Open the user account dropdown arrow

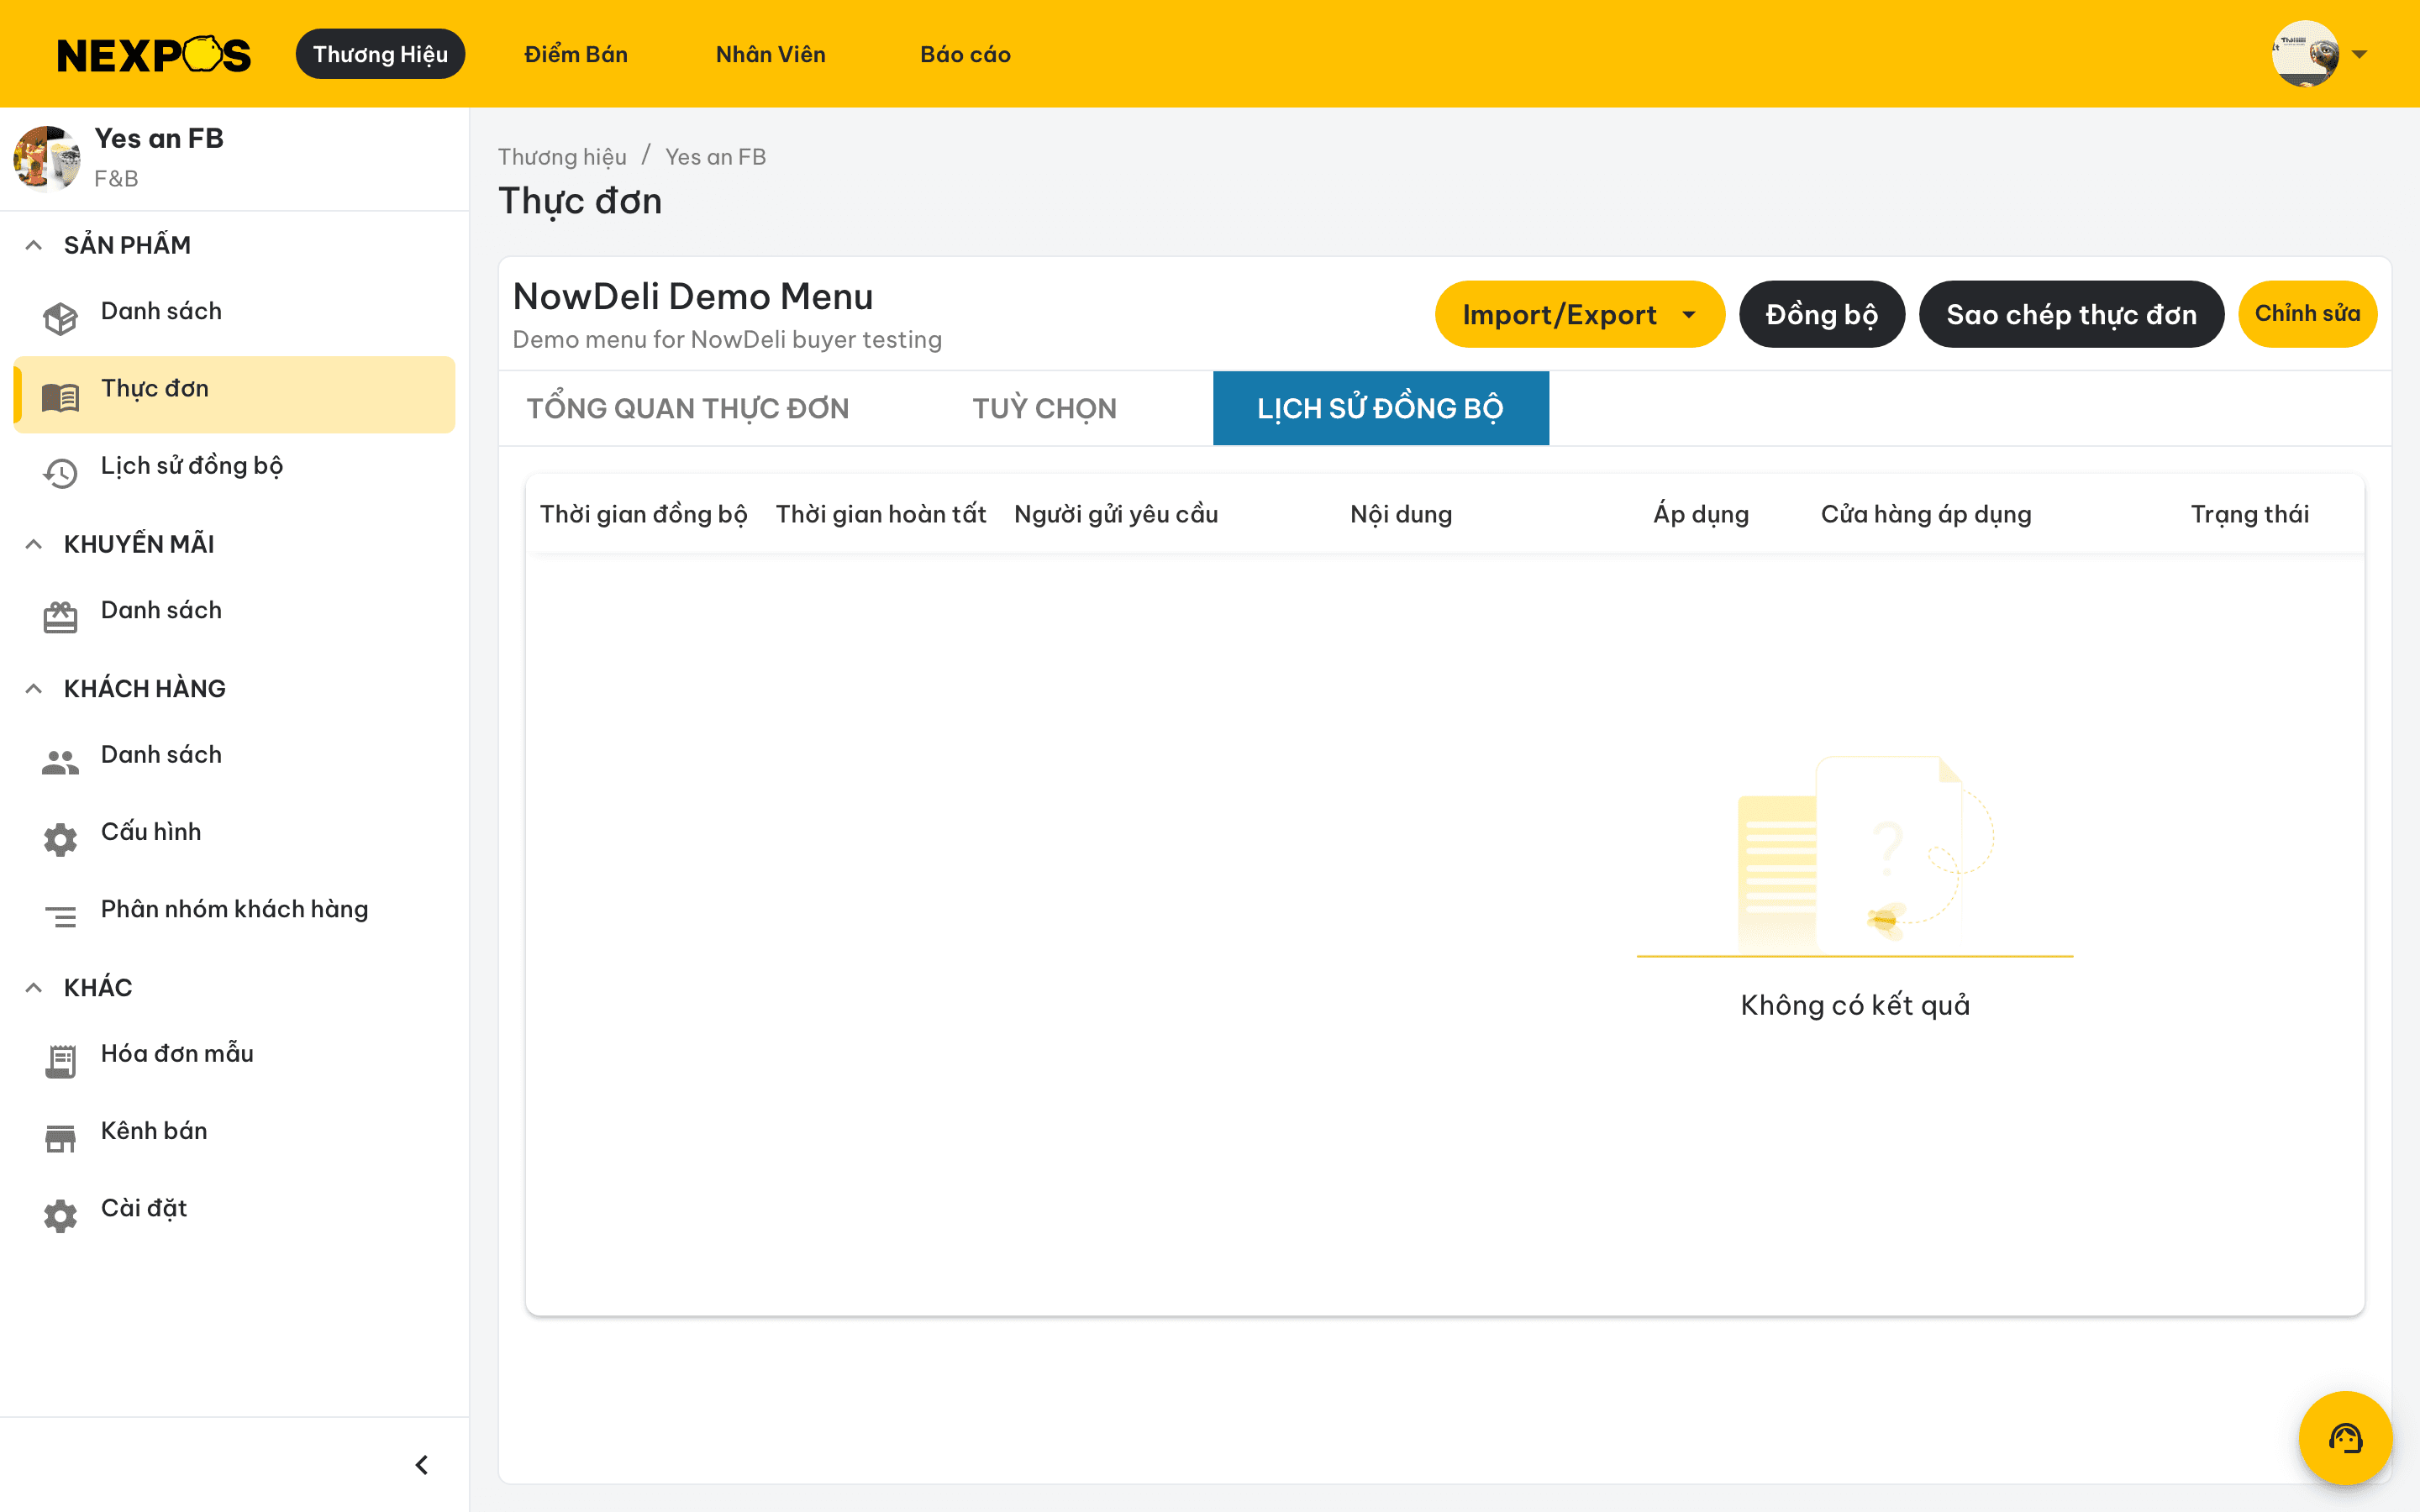pyautogui.click(x=2360, y=54)
